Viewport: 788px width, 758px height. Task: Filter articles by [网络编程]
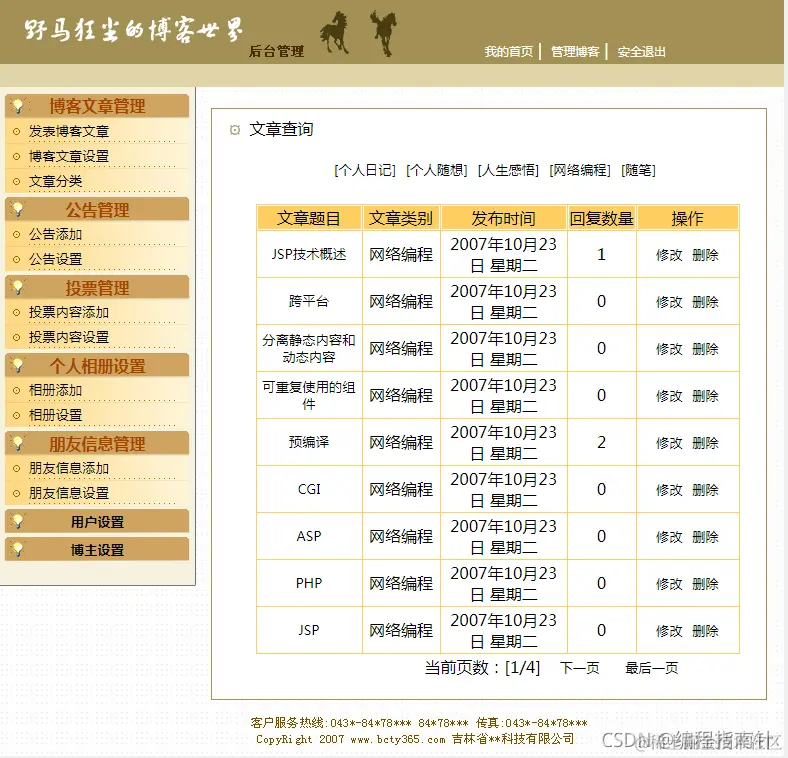pyautogui.click(x=580, y=170)
